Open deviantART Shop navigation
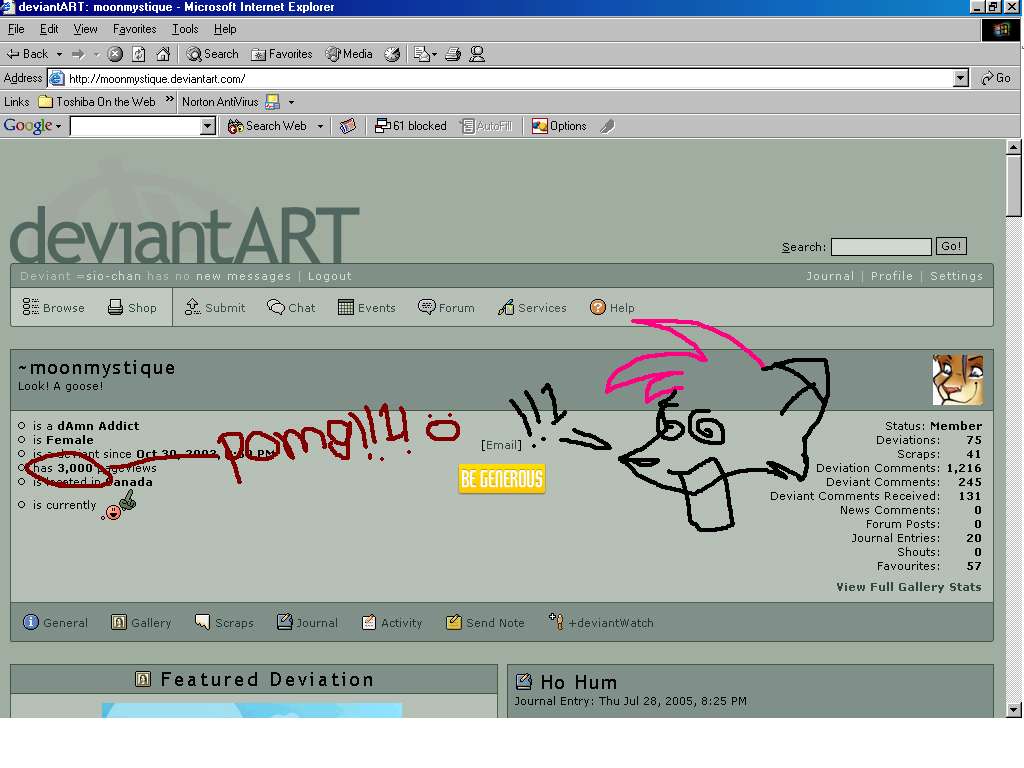1024x768 pixels. click(x=133, y=308)
